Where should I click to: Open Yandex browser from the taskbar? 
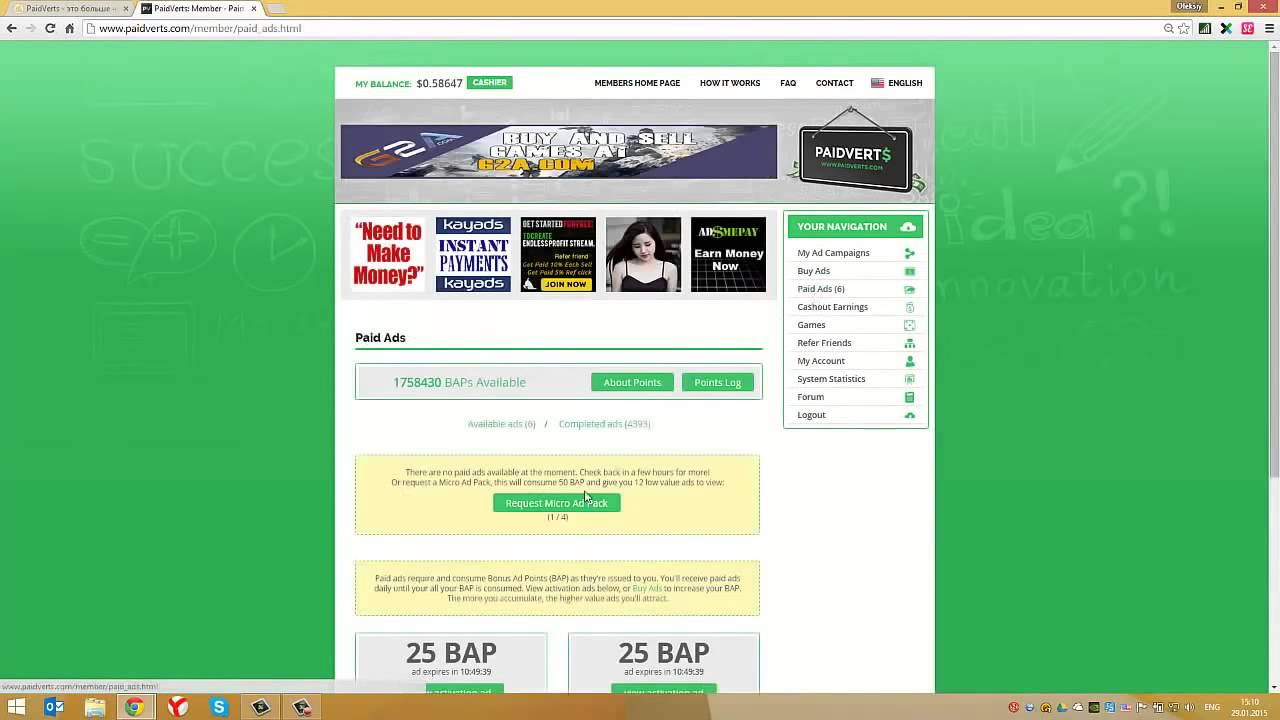(x=177, y=707)
